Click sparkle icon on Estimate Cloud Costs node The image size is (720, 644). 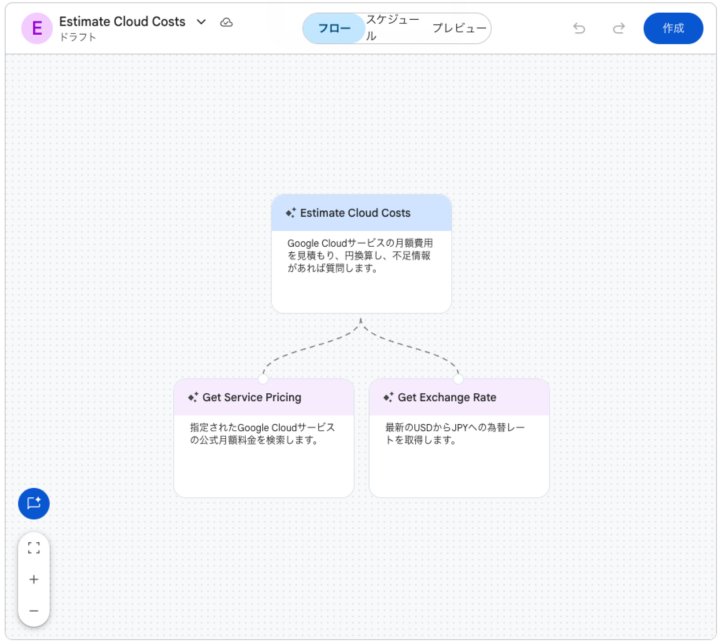tap(290, 213)
